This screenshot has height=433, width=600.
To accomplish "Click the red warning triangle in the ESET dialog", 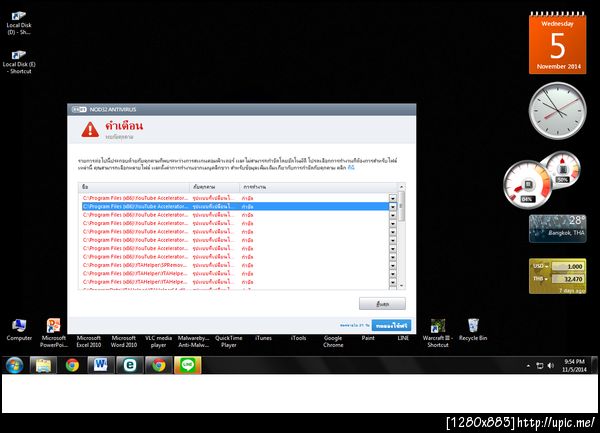I will pos(90,130).
